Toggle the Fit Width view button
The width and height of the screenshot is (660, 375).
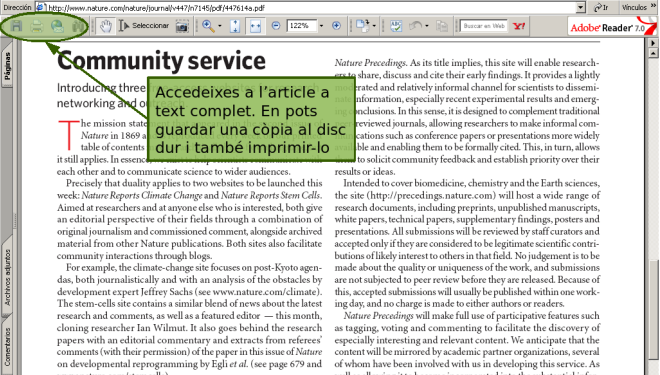[255, 26]
